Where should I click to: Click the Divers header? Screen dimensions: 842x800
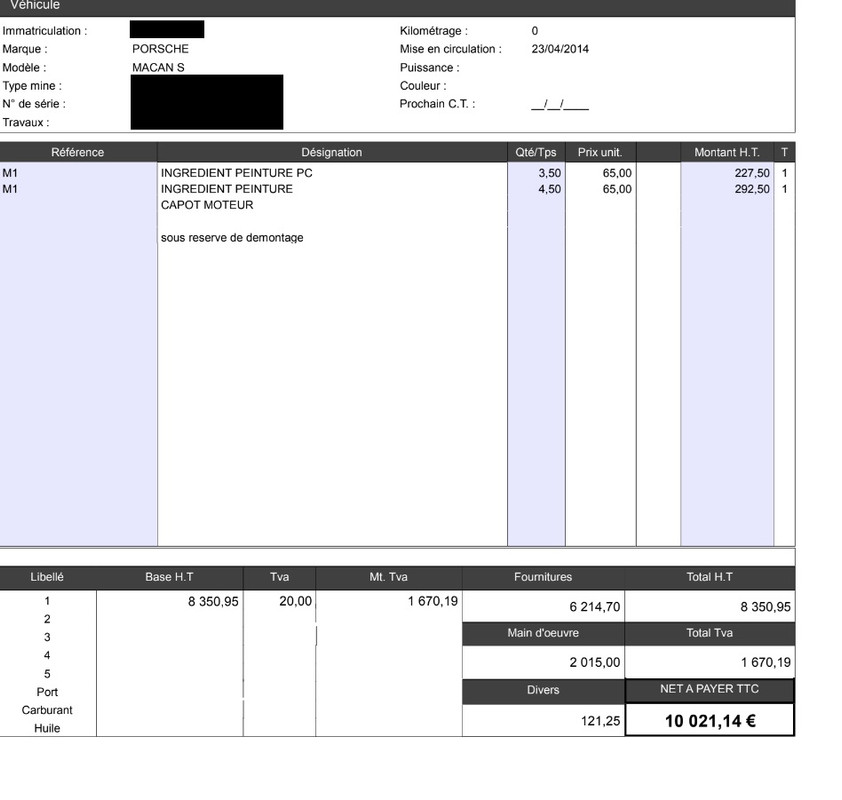pos(543,690)
